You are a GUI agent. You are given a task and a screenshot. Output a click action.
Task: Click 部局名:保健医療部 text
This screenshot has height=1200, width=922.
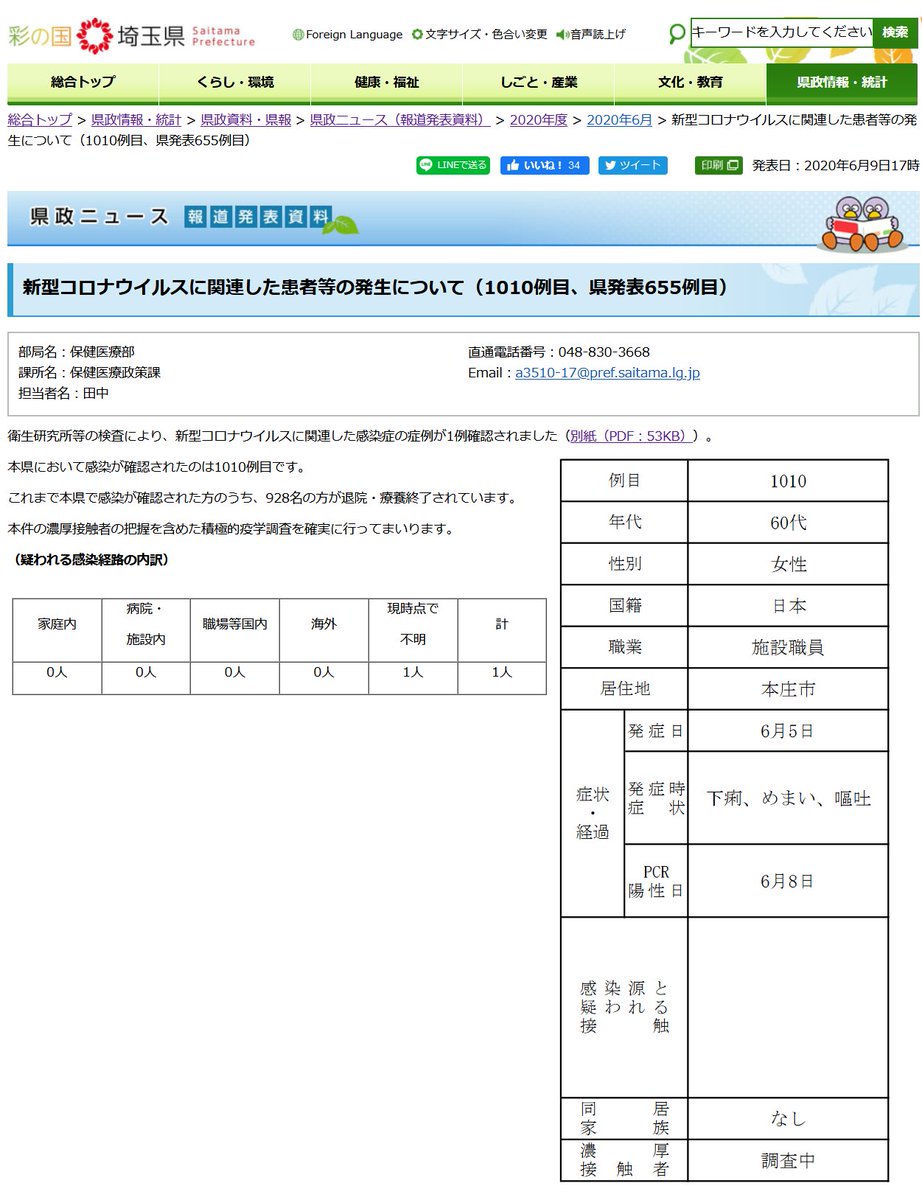[76, 352]
